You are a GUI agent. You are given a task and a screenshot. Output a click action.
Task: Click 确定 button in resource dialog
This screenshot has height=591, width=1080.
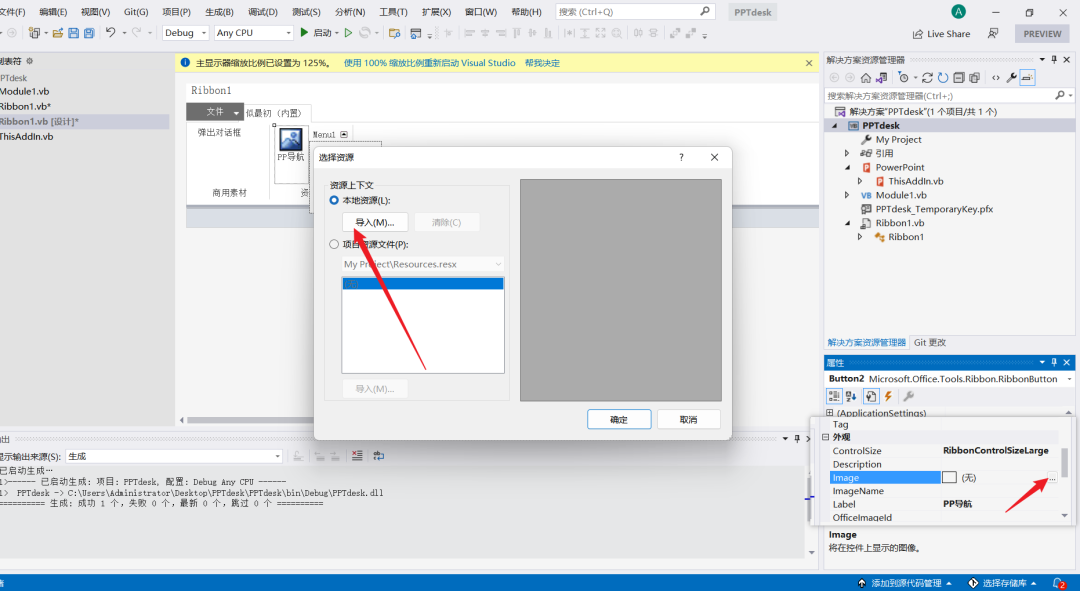tap(619, 419)
